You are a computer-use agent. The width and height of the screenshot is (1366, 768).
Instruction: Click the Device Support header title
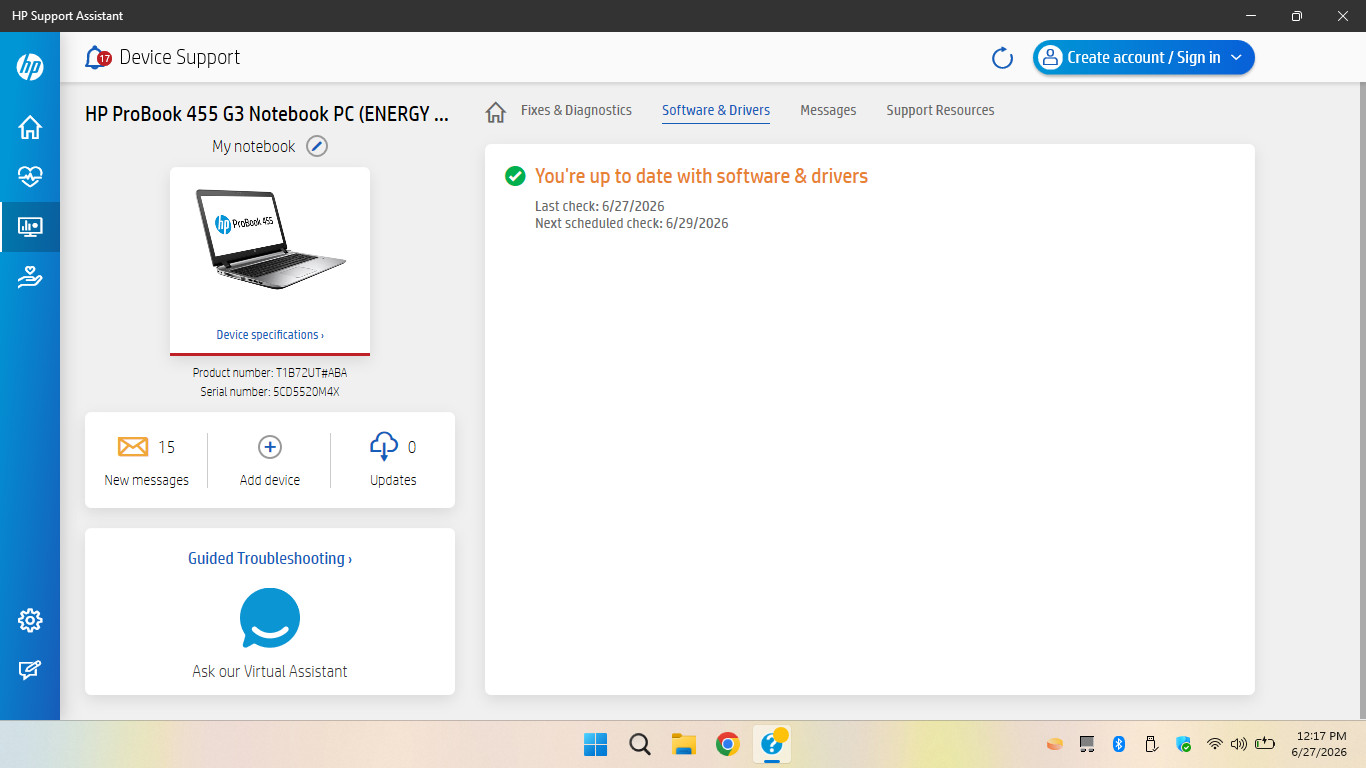[180, 57]
